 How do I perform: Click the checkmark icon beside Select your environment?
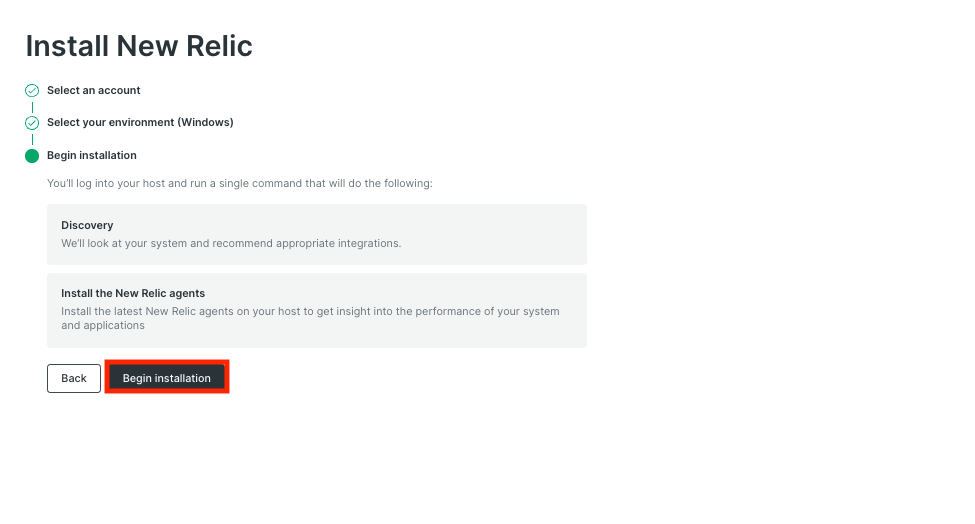pos(32,123)
